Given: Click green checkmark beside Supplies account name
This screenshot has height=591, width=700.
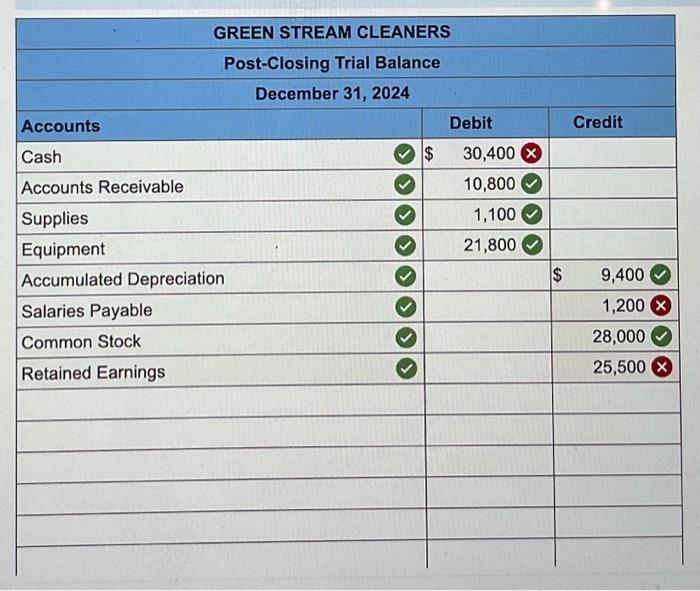Looking at the screenshot, I should point(405,215).
